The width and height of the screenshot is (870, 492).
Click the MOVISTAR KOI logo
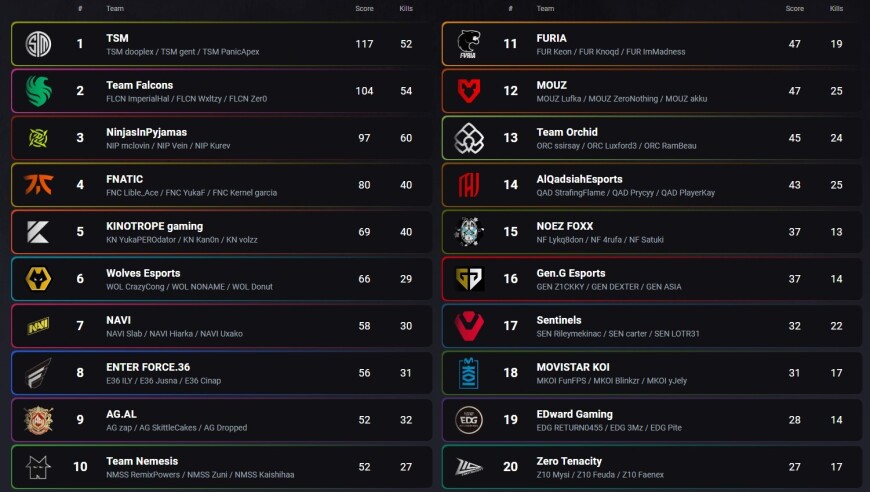(x=468, y=373)
